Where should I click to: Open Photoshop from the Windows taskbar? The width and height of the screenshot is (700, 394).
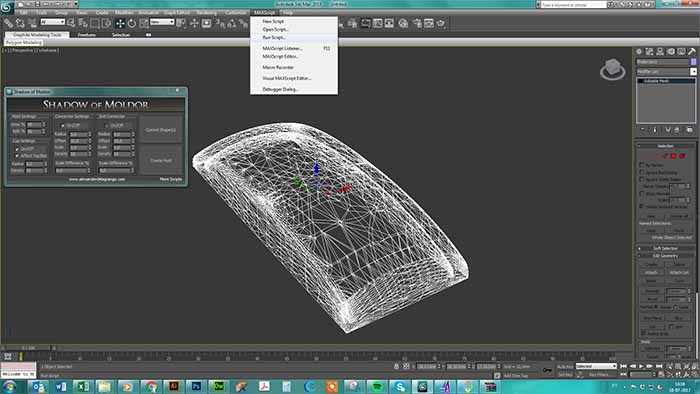point(196,386)
